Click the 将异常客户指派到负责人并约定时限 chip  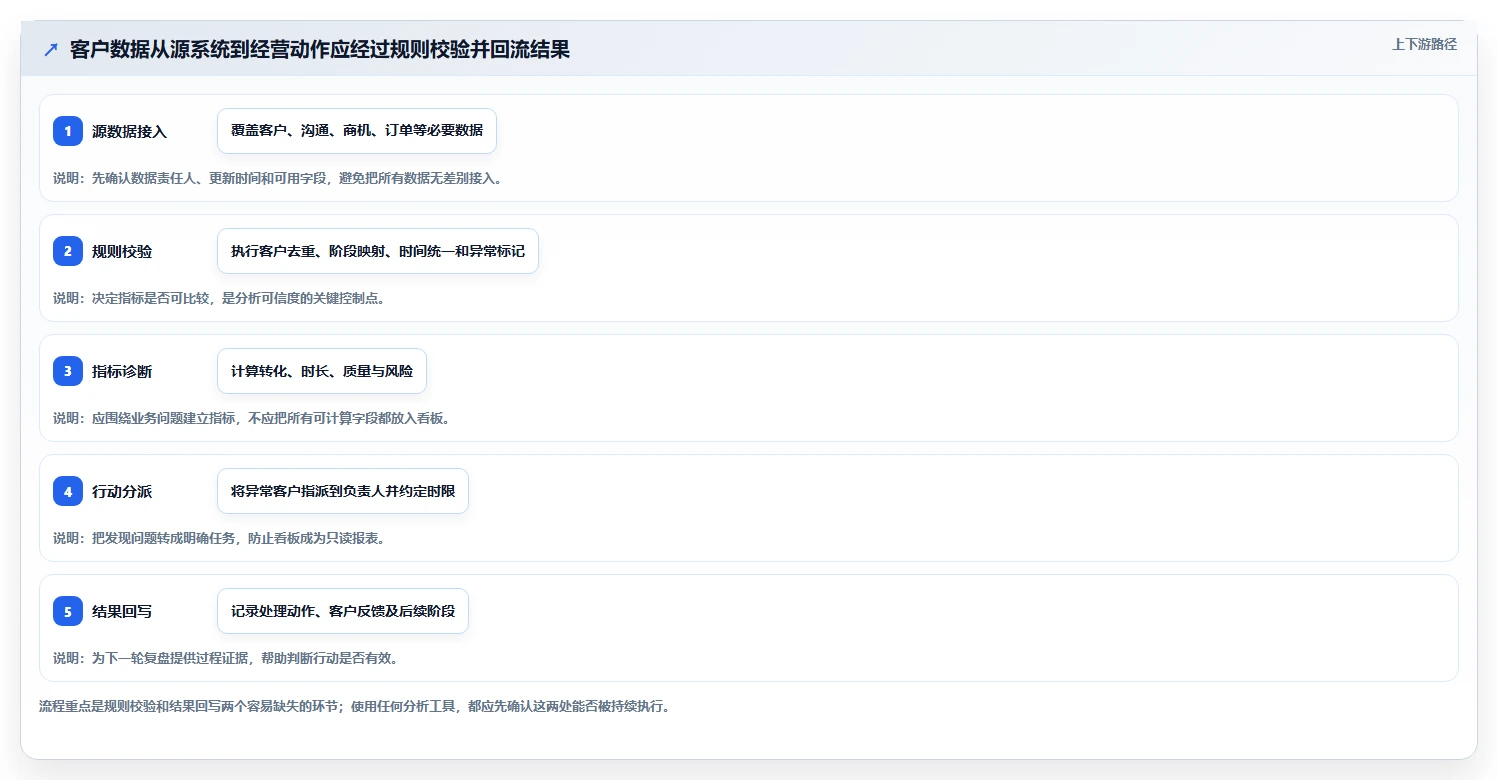click(343, 491)
